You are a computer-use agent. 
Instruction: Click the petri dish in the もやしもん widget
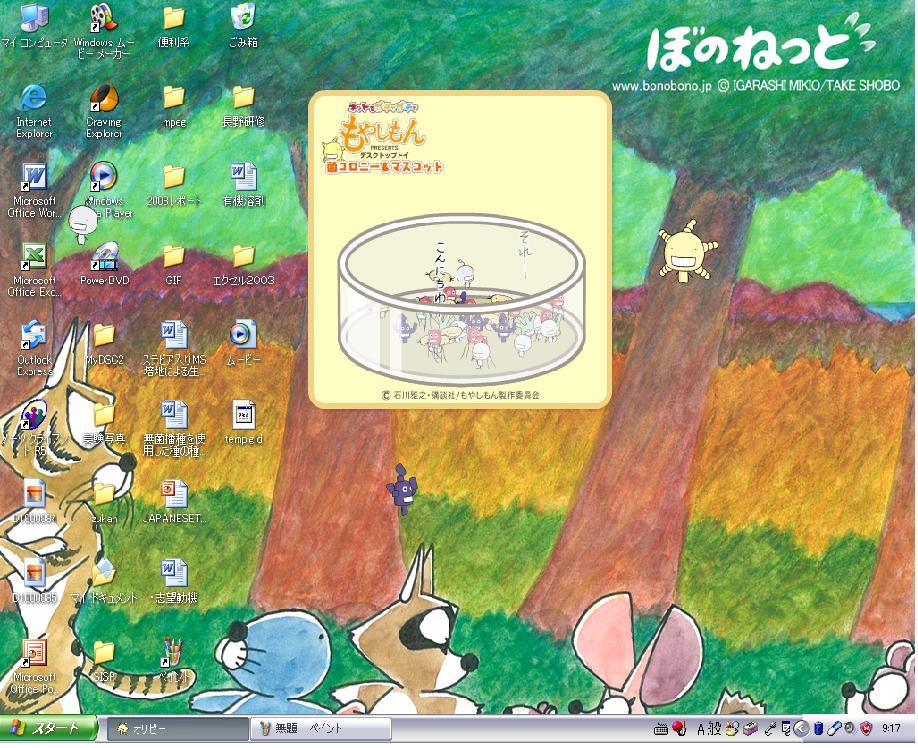click(x=461, y=300)
